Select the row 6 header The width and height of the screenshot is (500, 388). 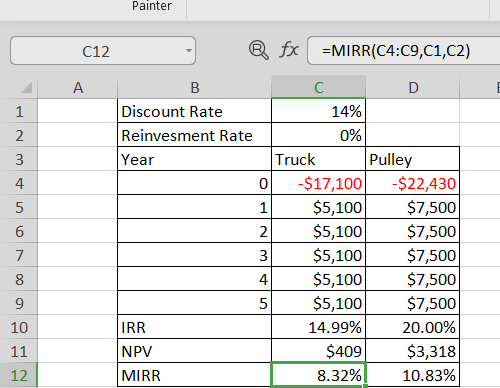pos(19,231)
